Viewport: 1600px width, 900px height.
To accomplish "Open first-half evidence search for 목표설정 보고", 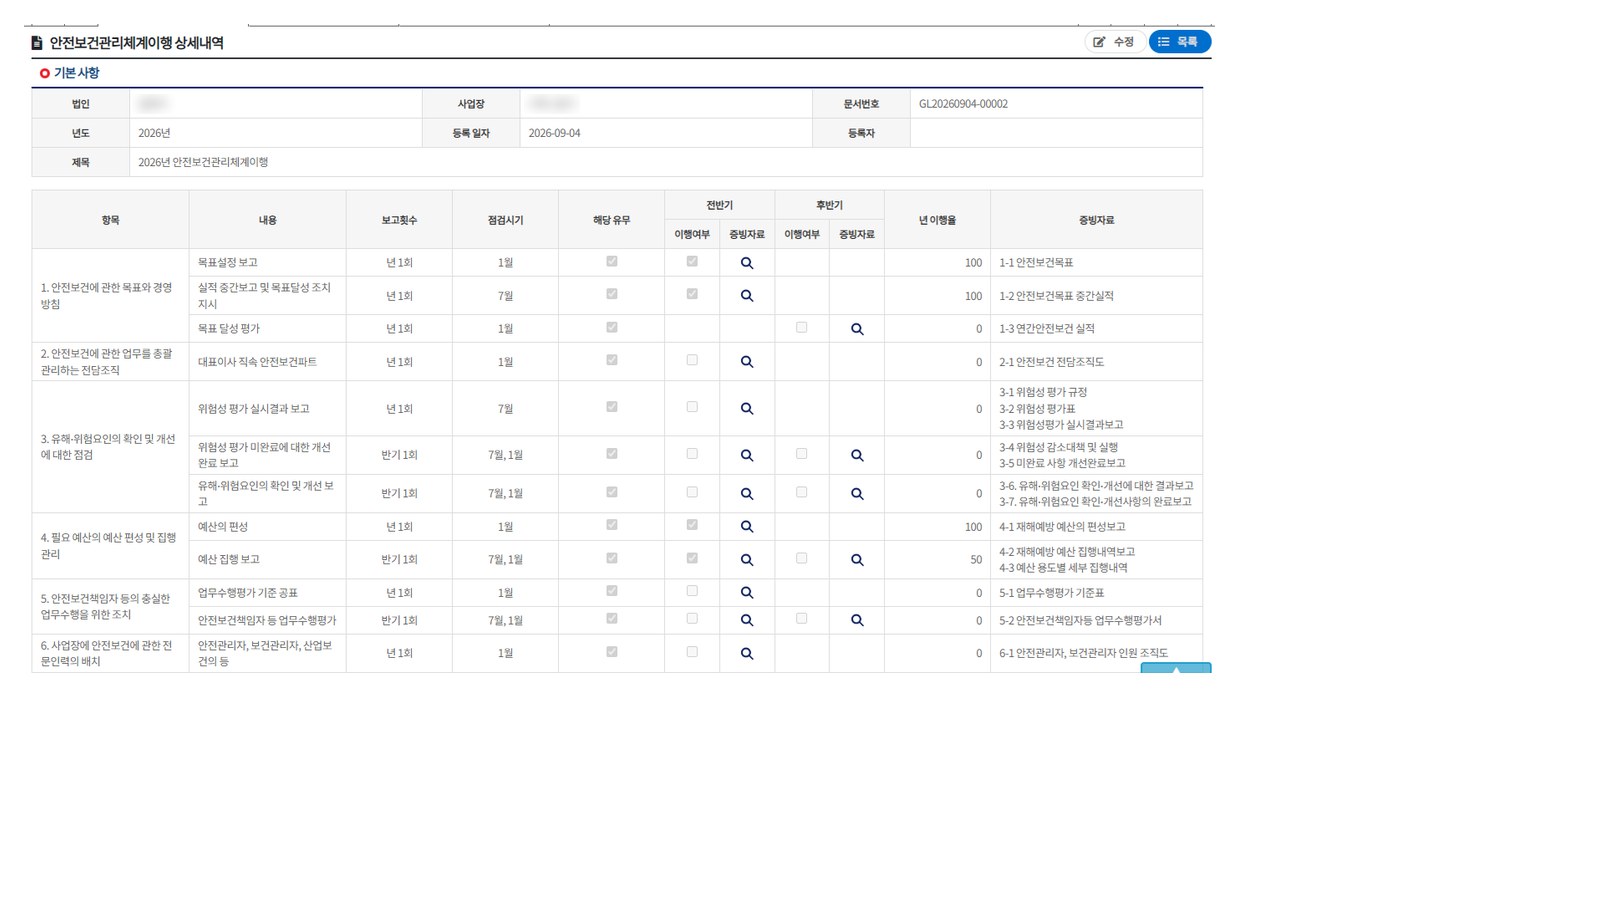I will coord(747,263).
